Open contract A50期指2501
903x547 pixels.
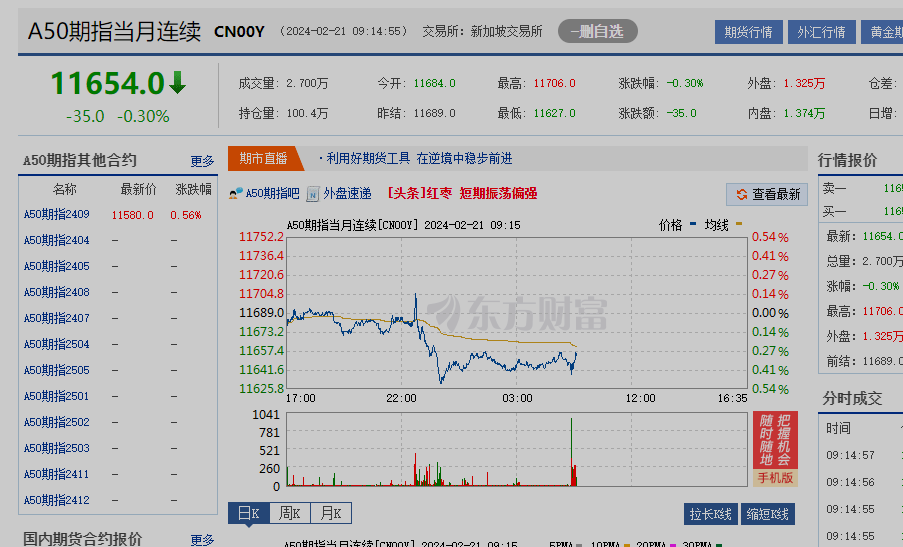point(56,396)
